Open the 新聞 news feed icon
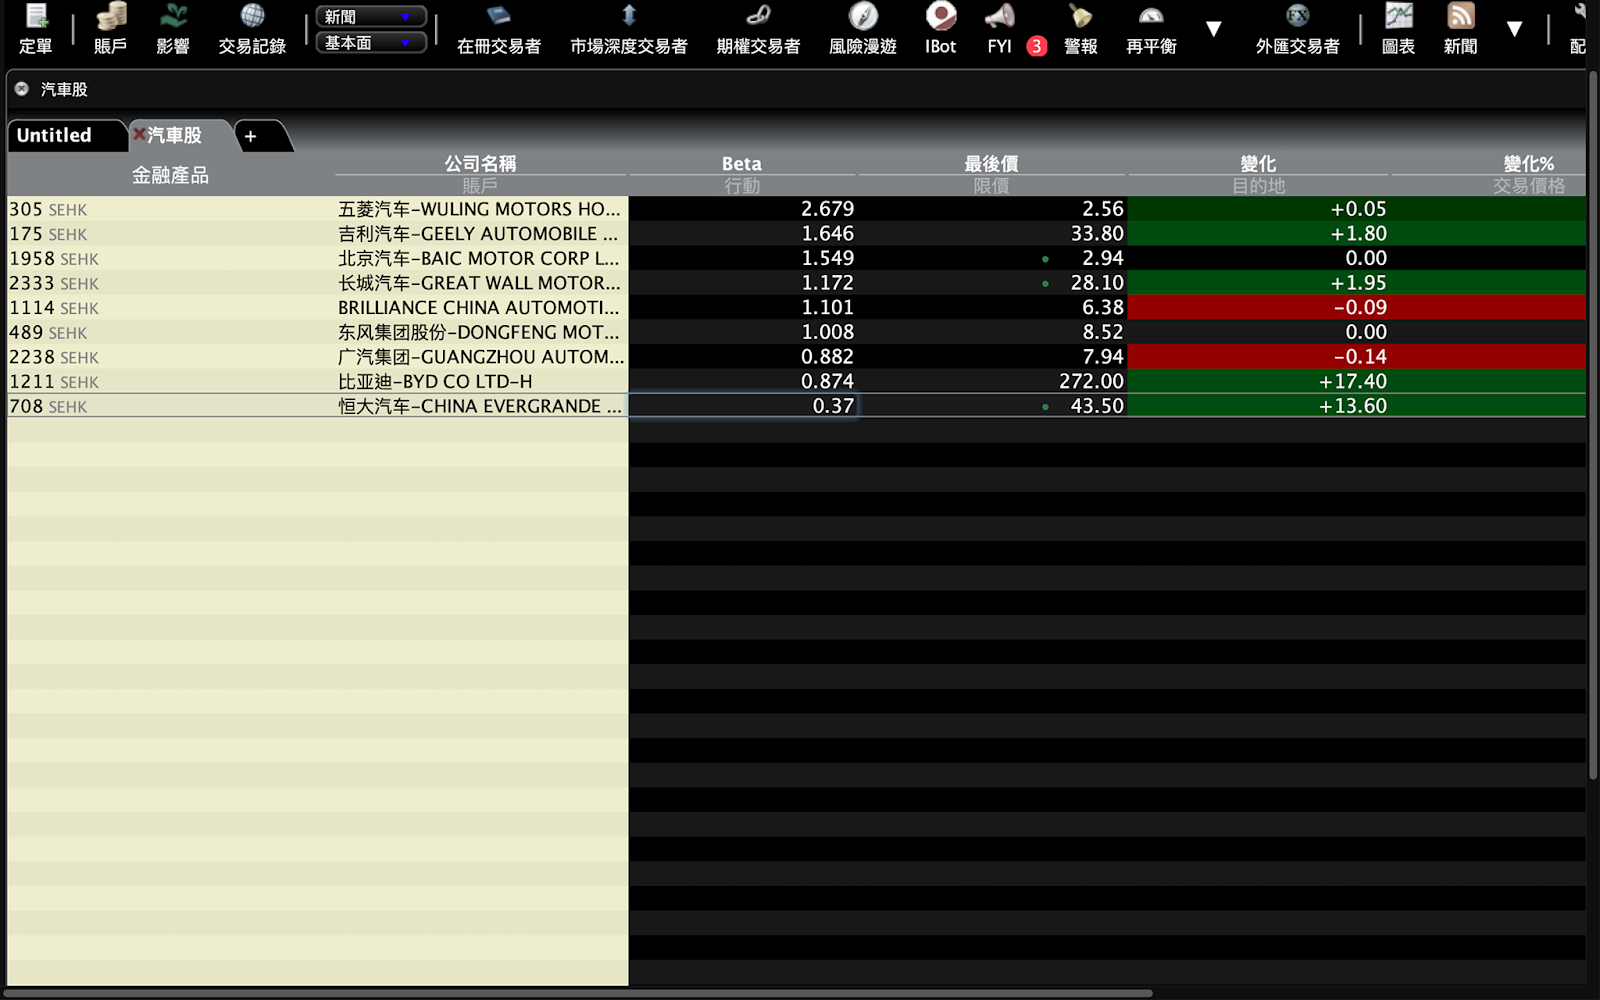The width and height of the screenshot is (1600, 1000). point(1460,28)
